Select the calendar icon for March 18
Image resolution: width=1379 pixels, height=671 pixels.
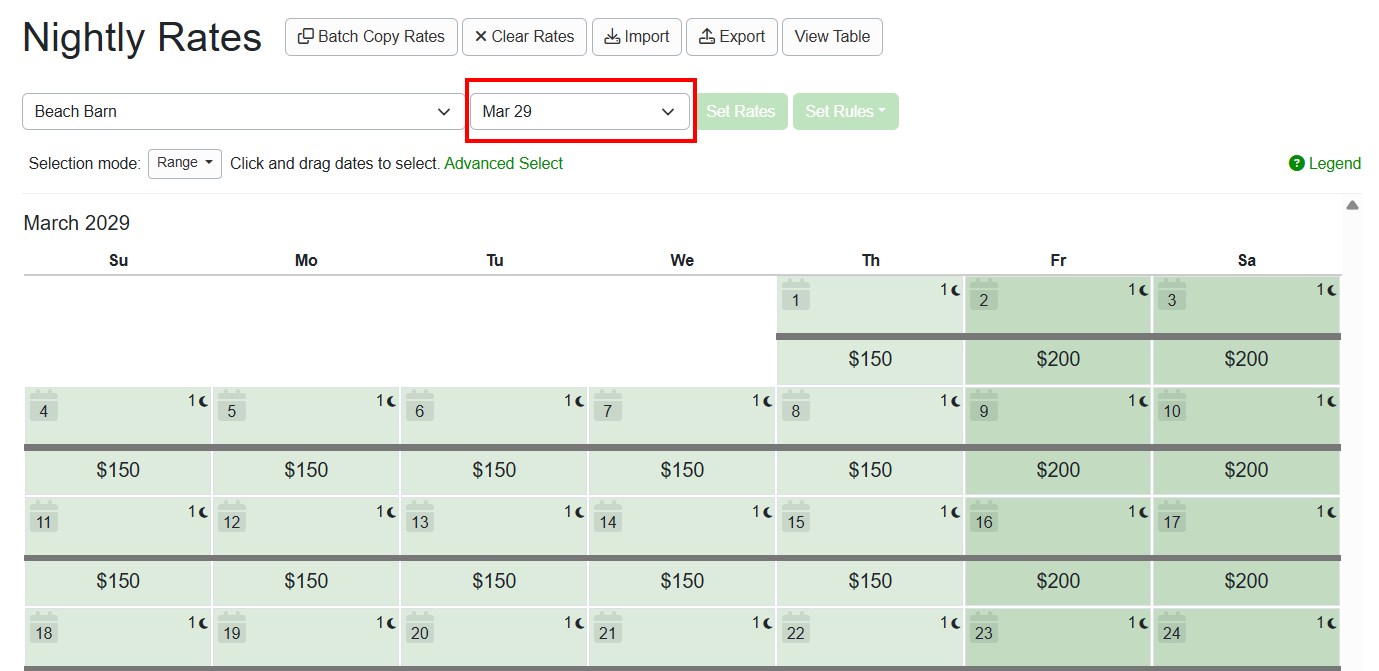click(x=44, y=629)
